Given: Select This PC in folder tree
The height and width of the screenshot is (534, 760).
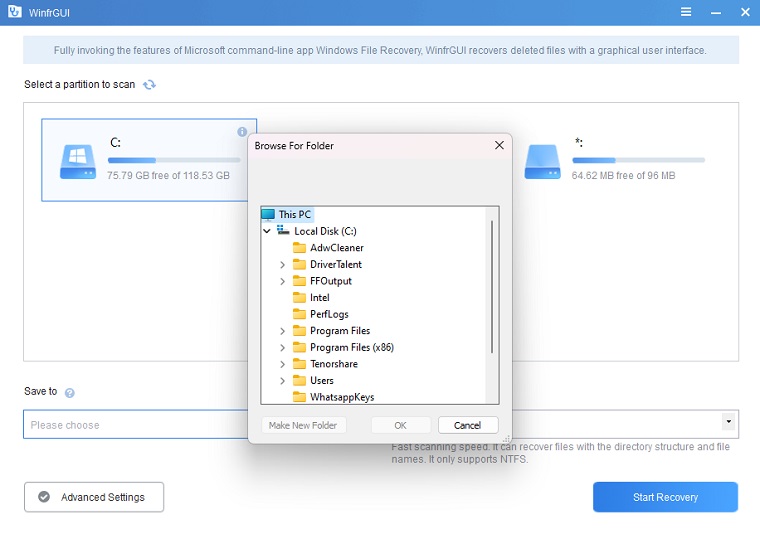Looking at the screenshot, I should 295,214.
